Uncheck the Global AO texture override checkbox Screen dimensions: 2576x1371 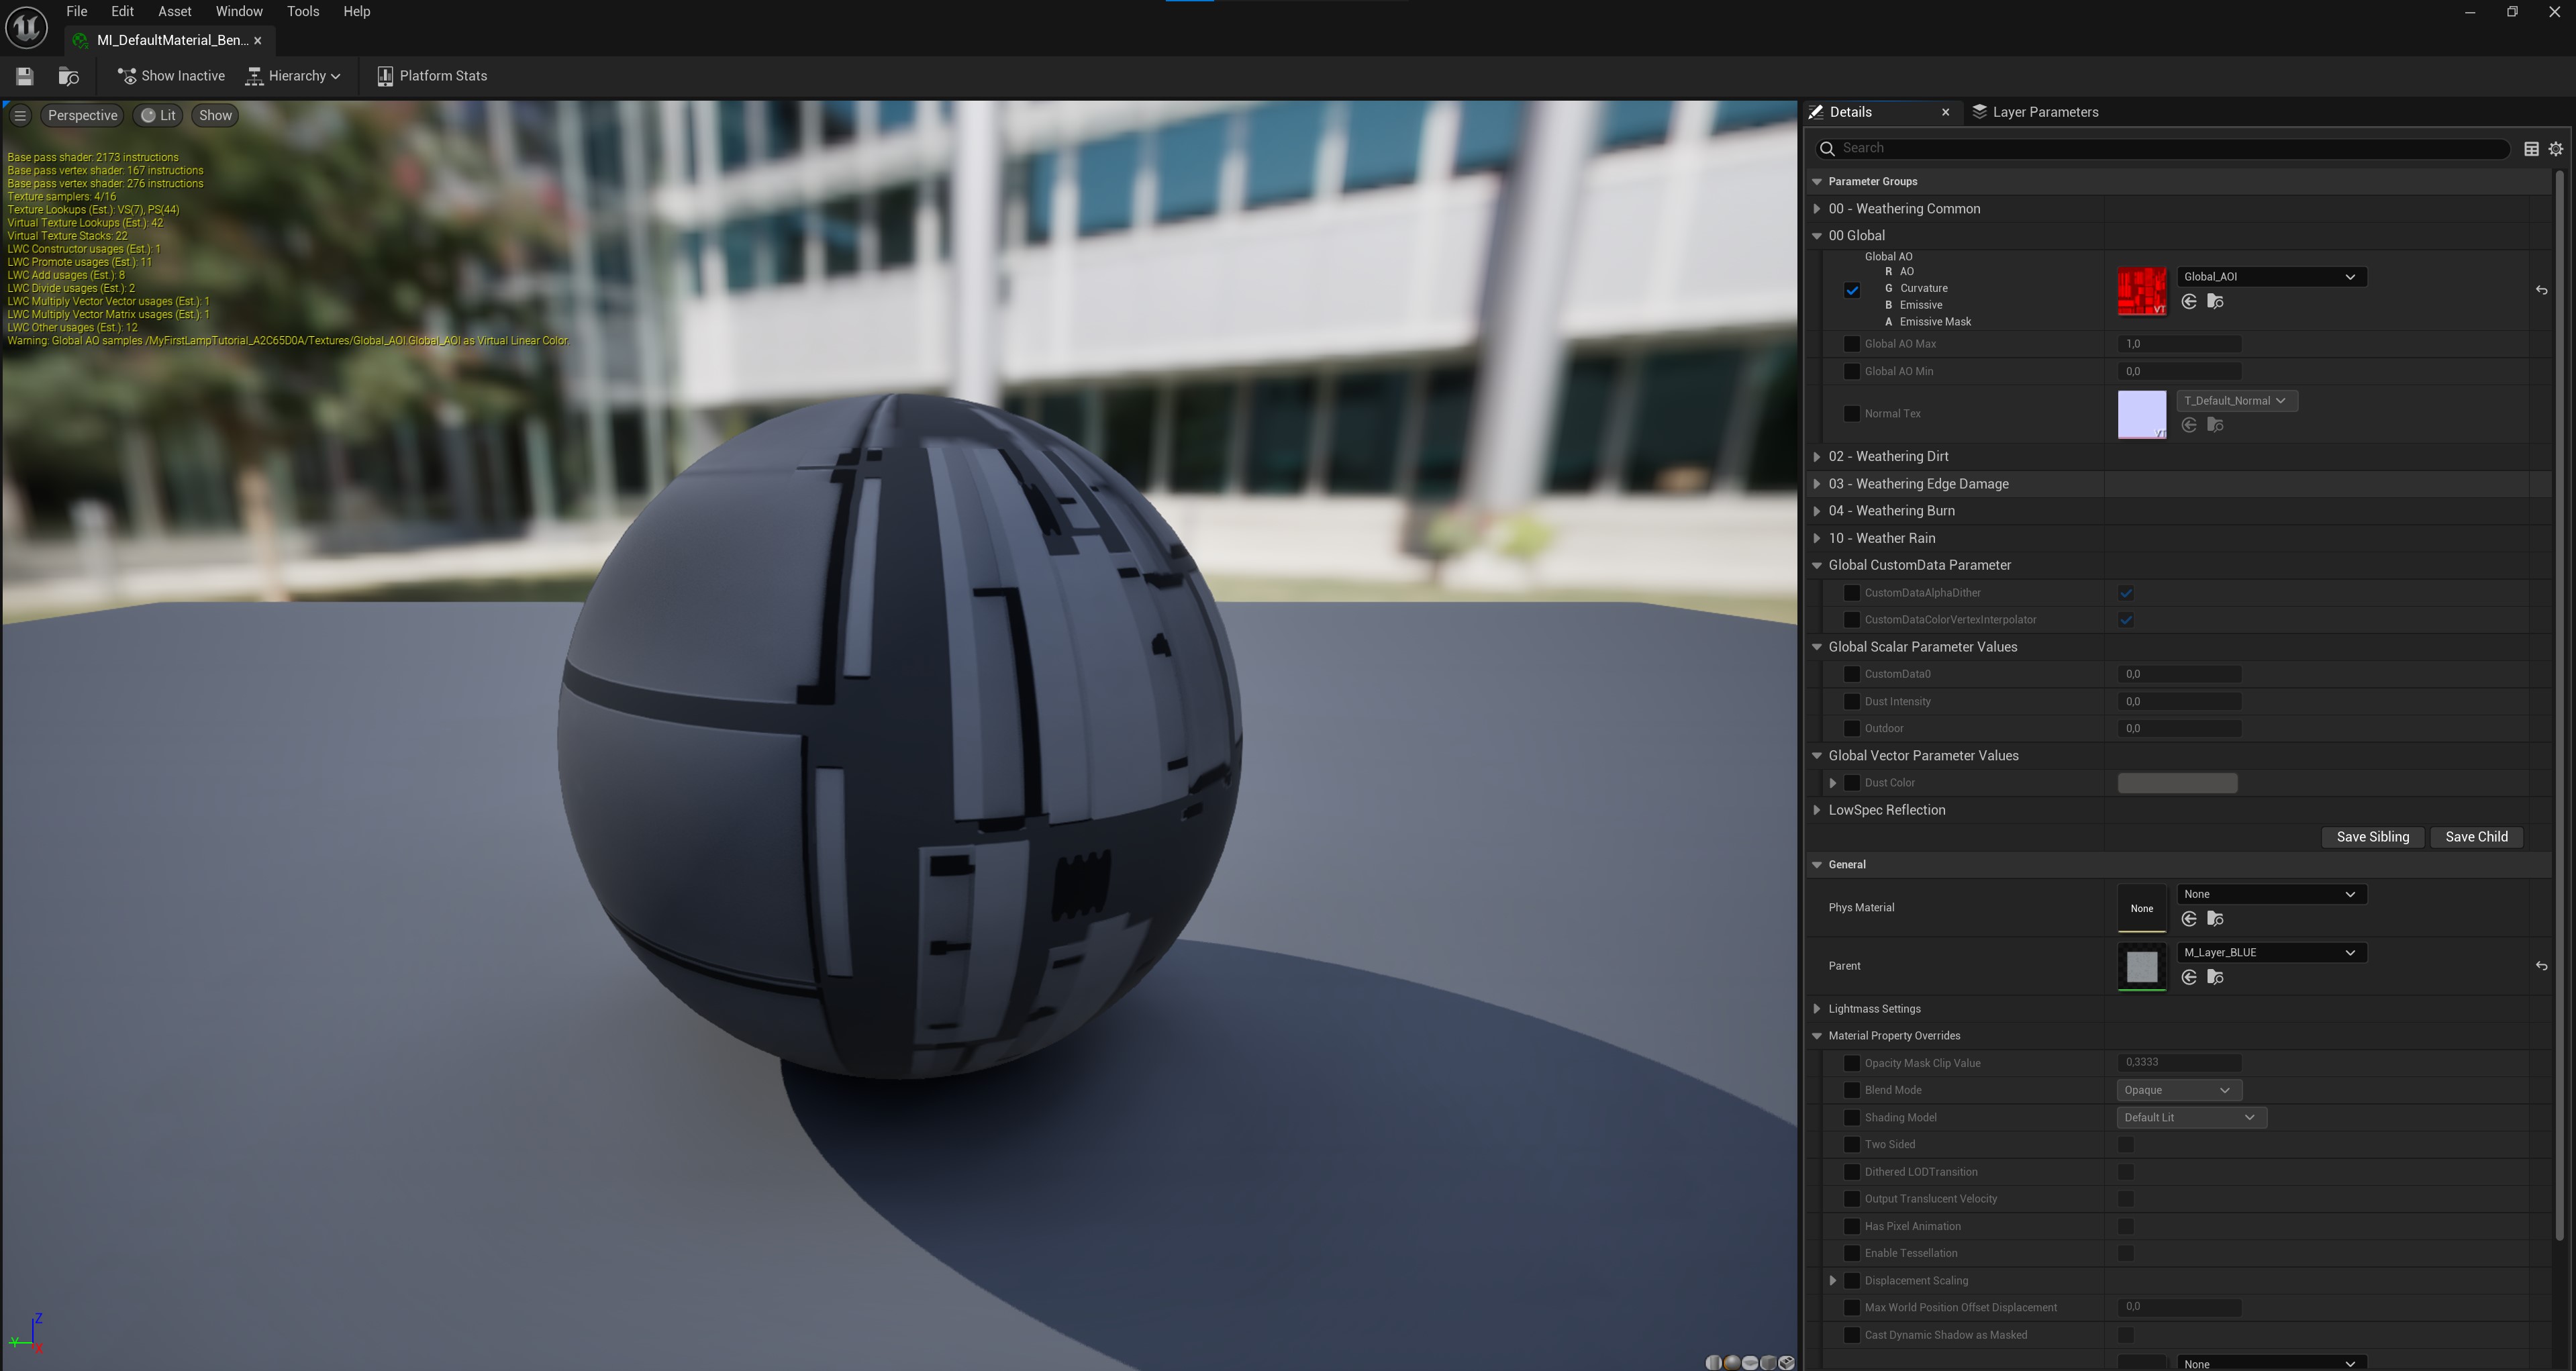(1852, 290)
